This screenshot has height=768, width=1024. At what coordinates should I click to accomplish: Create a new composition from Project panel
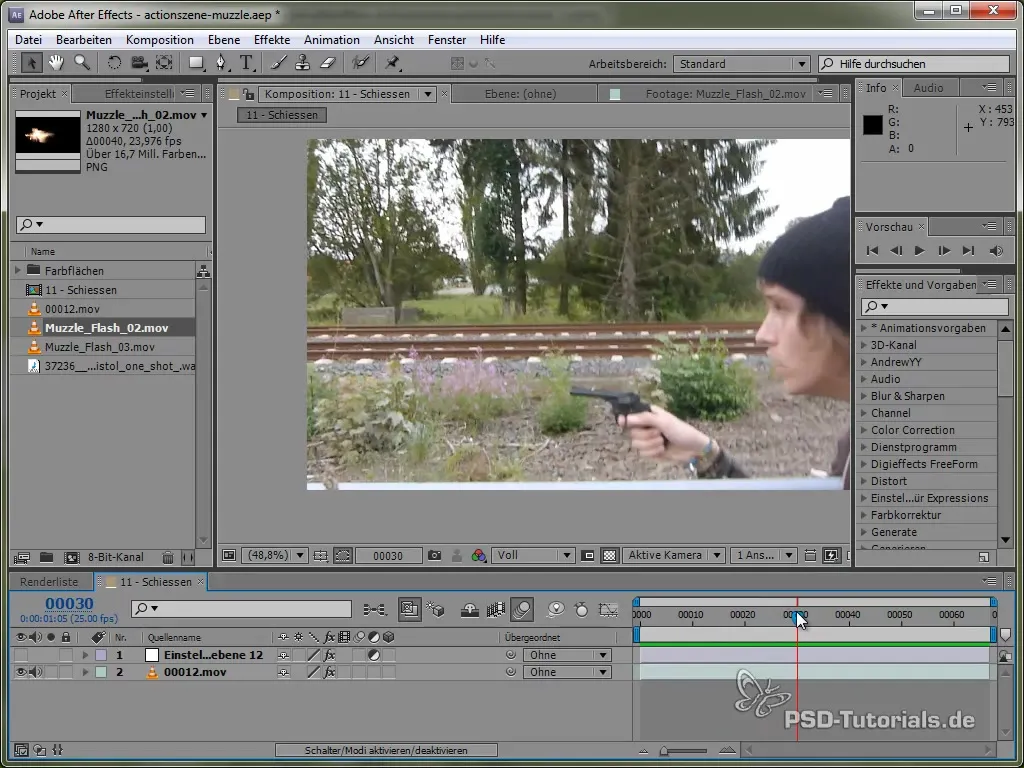click(72, 558)
